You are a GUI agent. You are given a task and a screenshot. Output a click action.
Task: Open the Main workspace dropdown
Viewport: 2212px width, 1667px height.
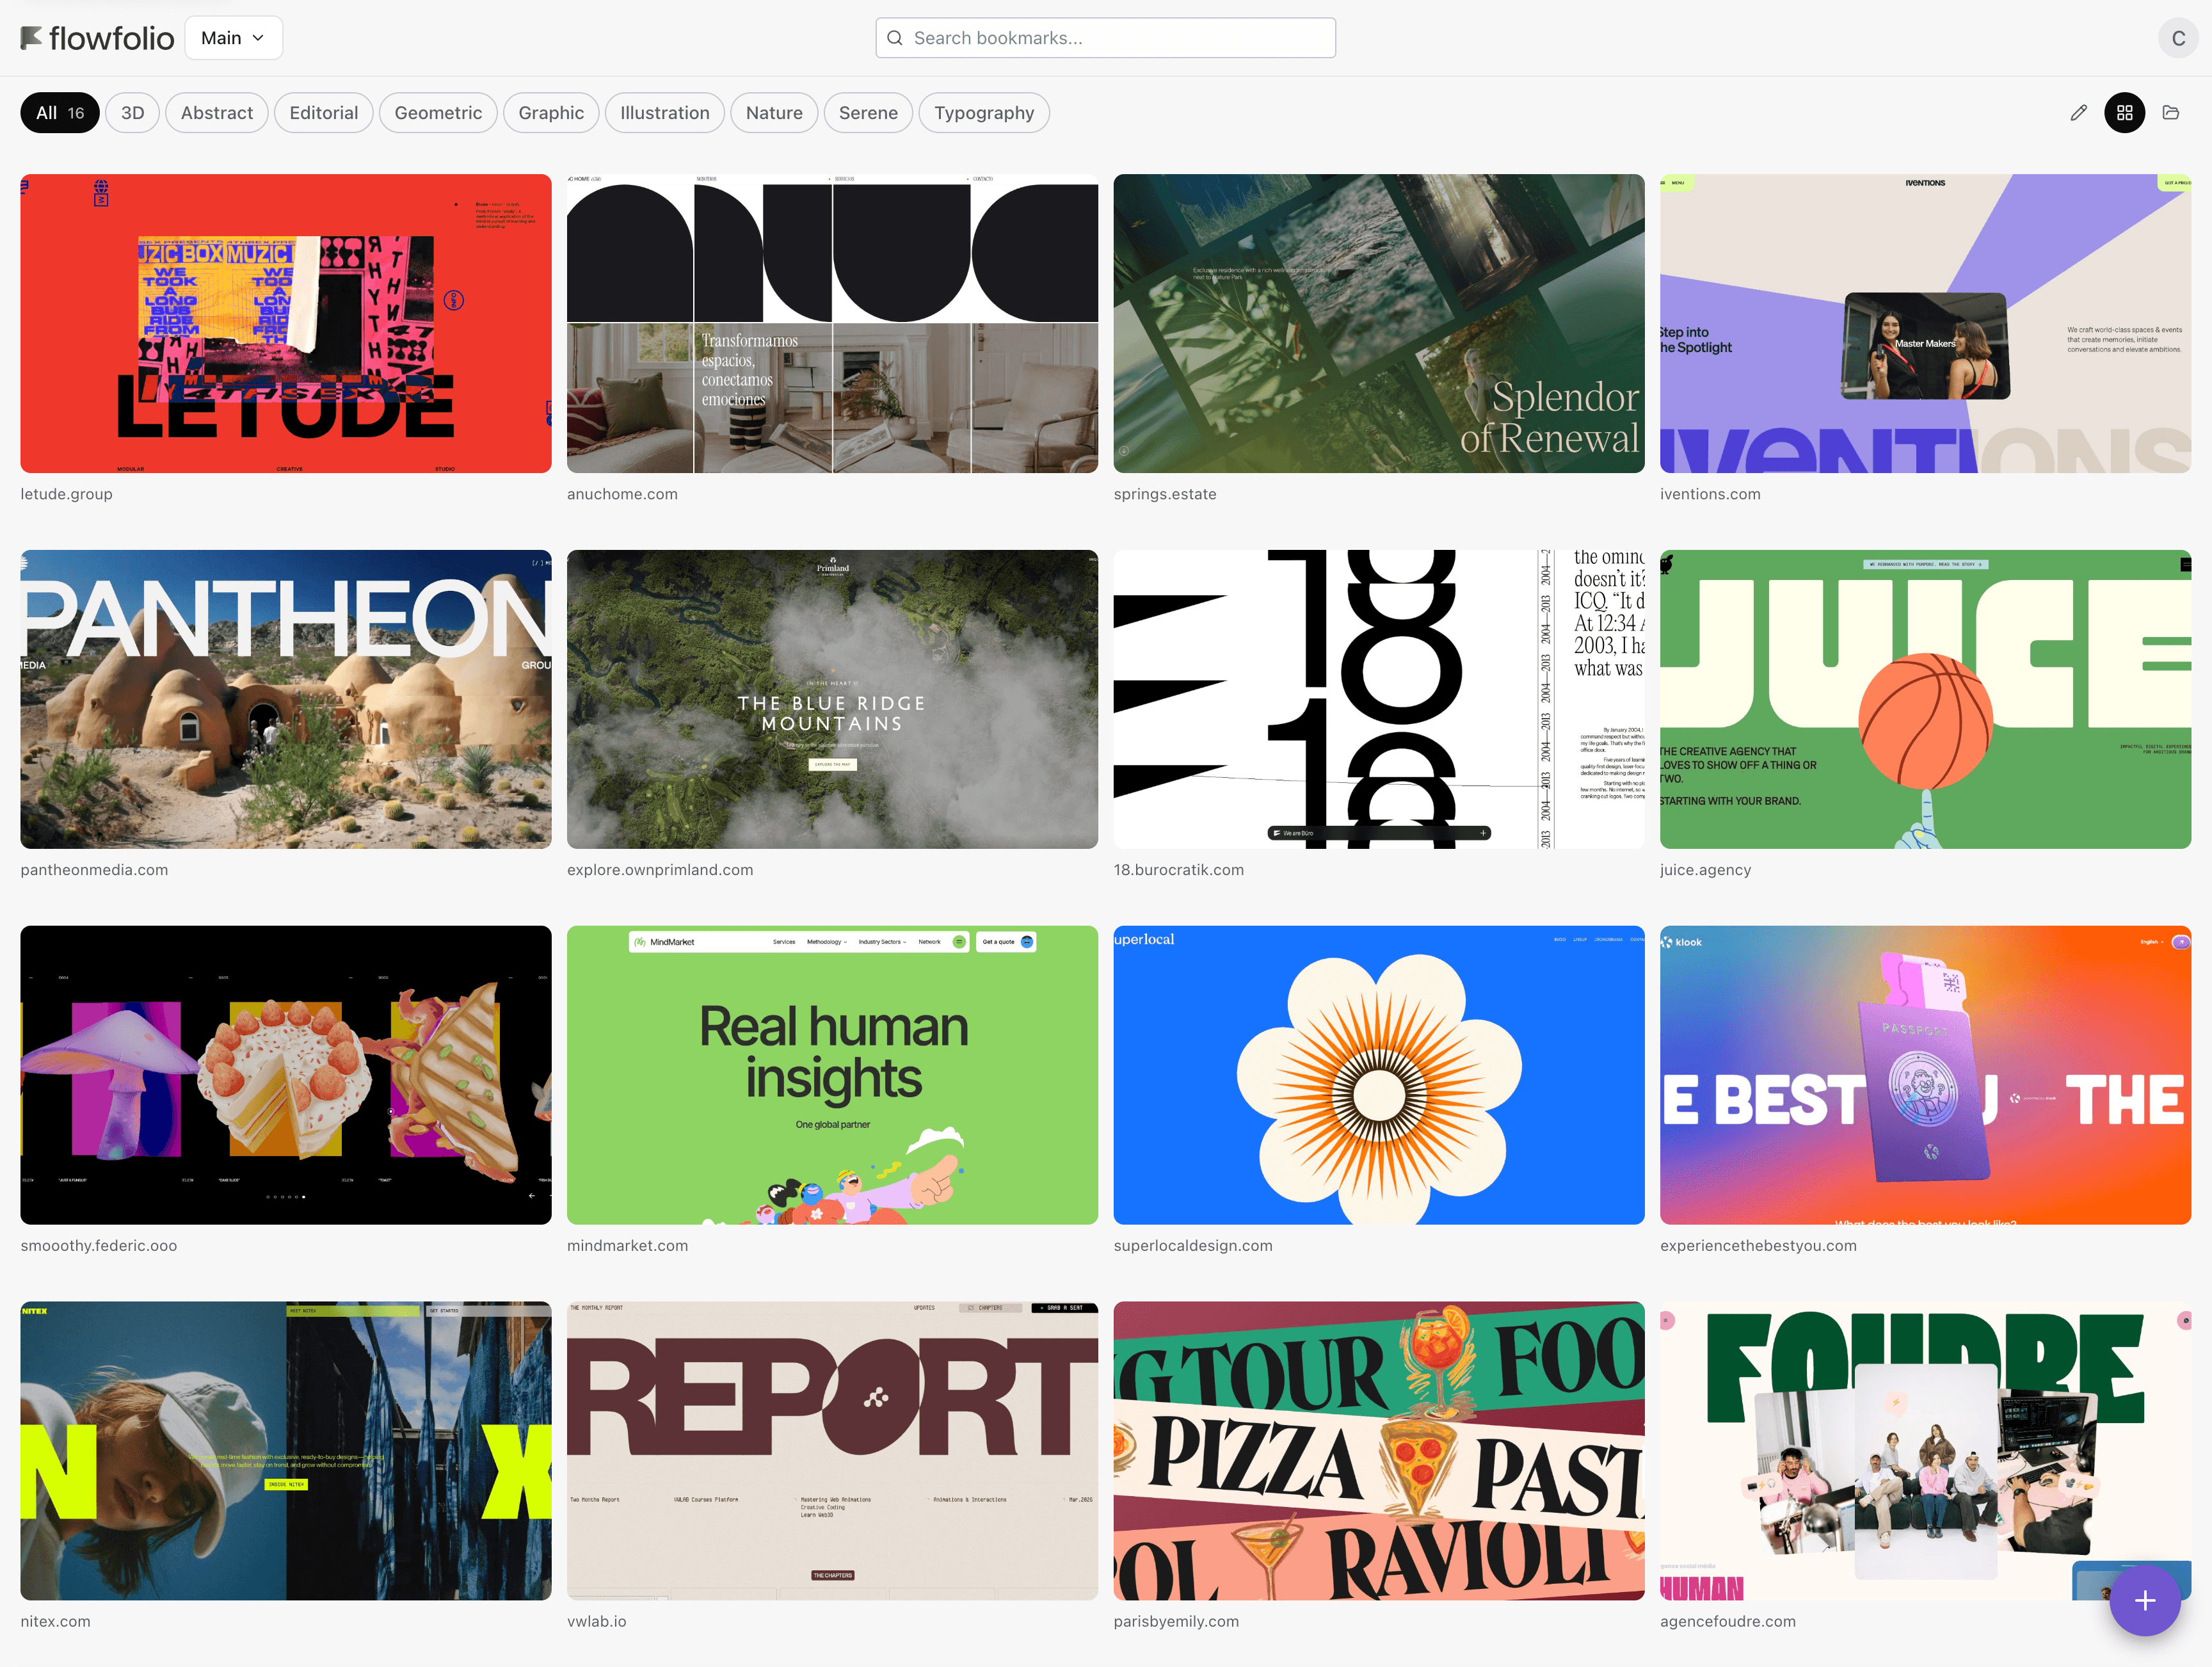coord(233,37)
